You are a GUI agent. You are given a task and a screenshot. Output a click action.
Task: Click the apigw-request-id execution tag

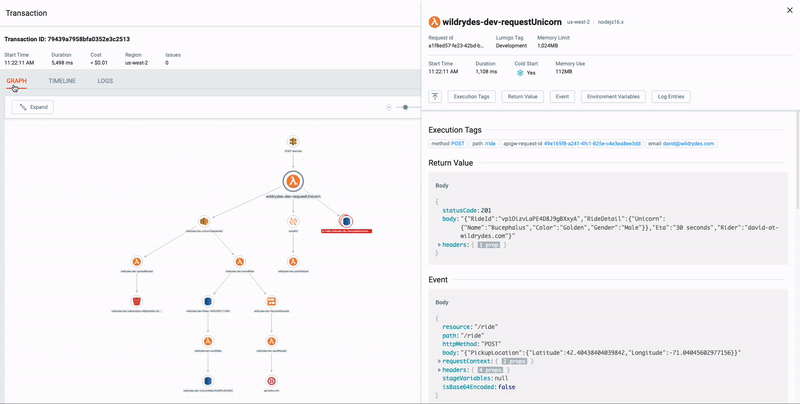click(x=571, y=144)
